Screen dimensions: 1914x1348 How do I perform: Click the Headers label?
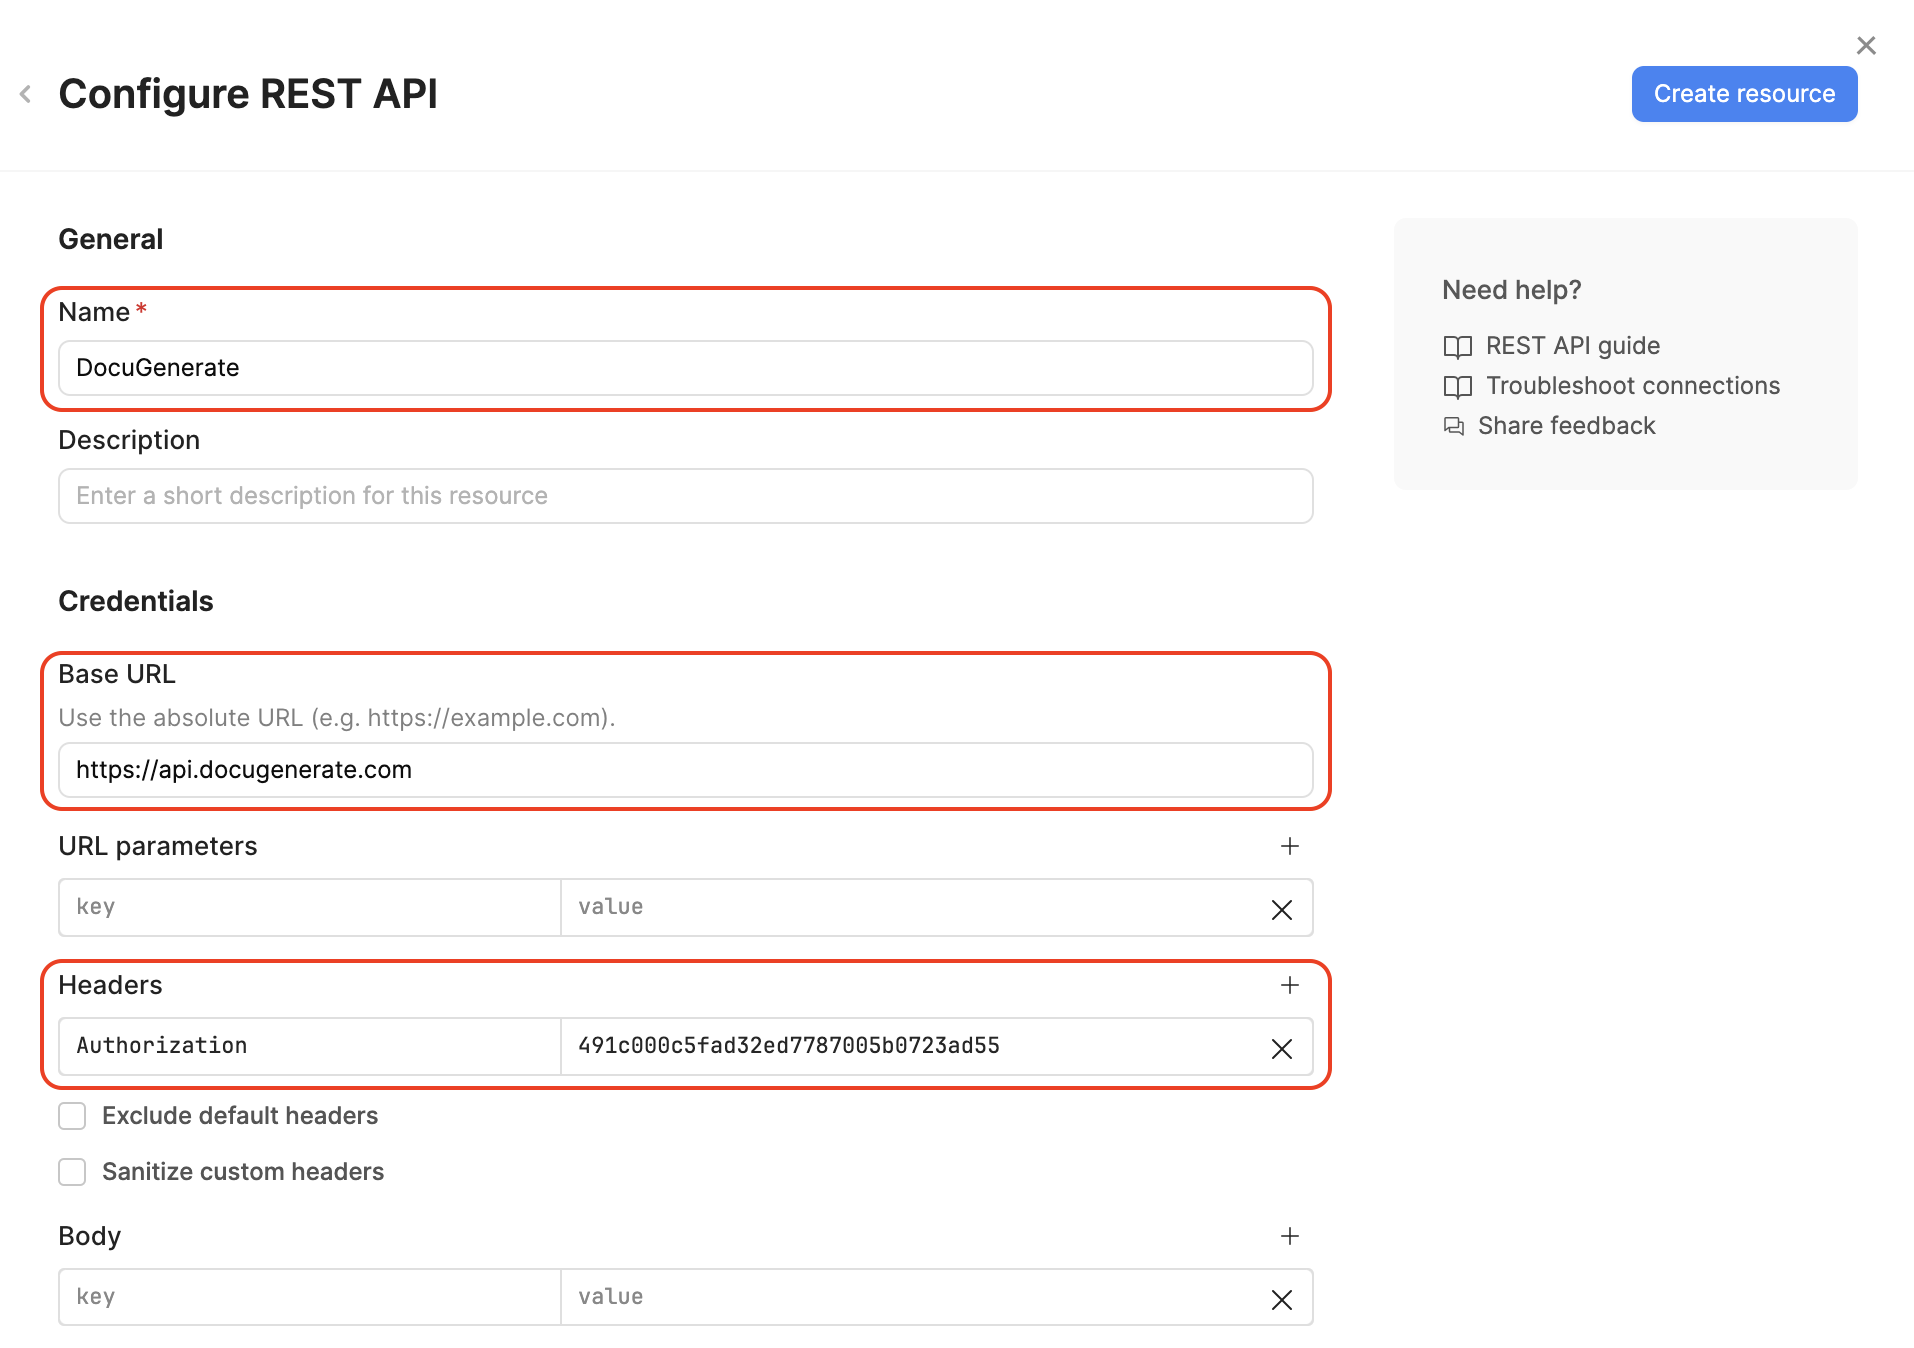coord(110,985)
